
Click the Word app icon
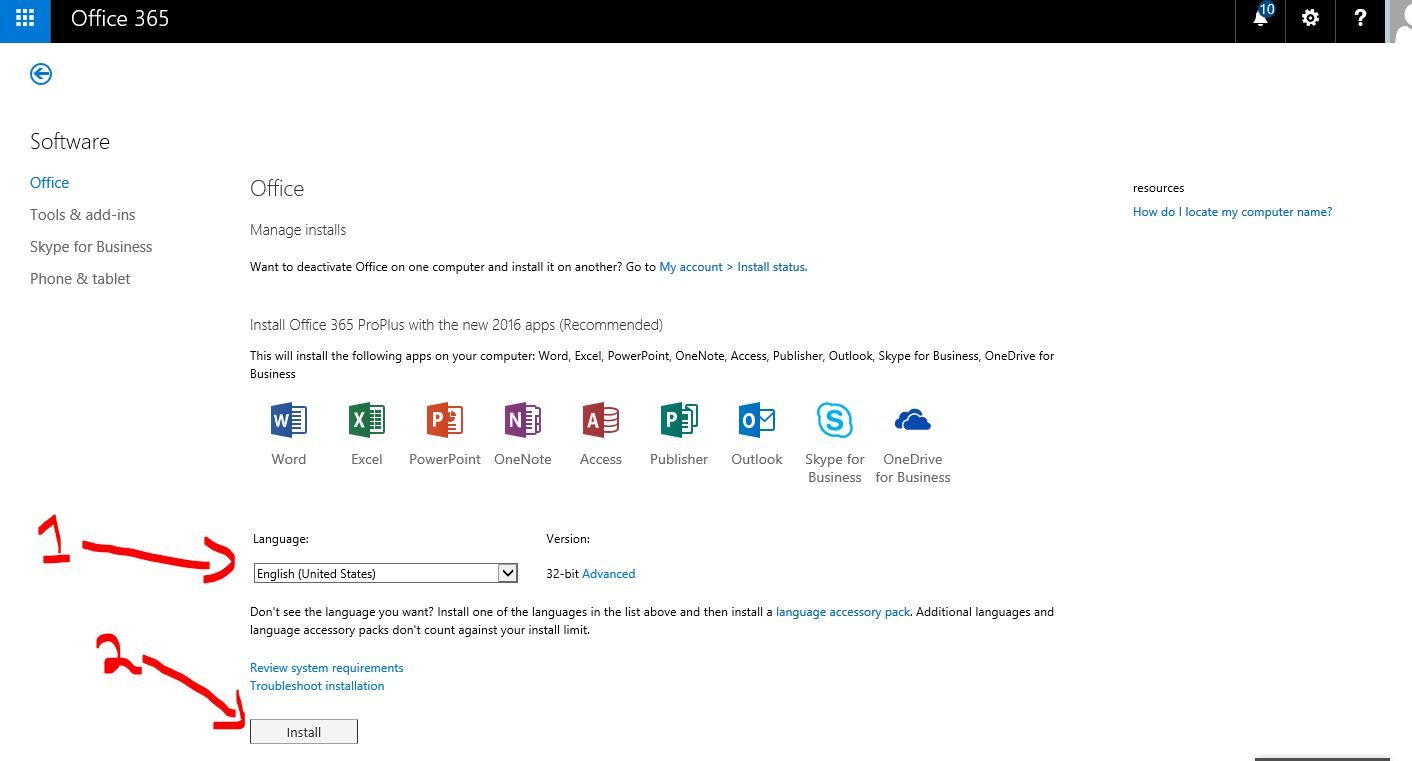click(289, 420)
